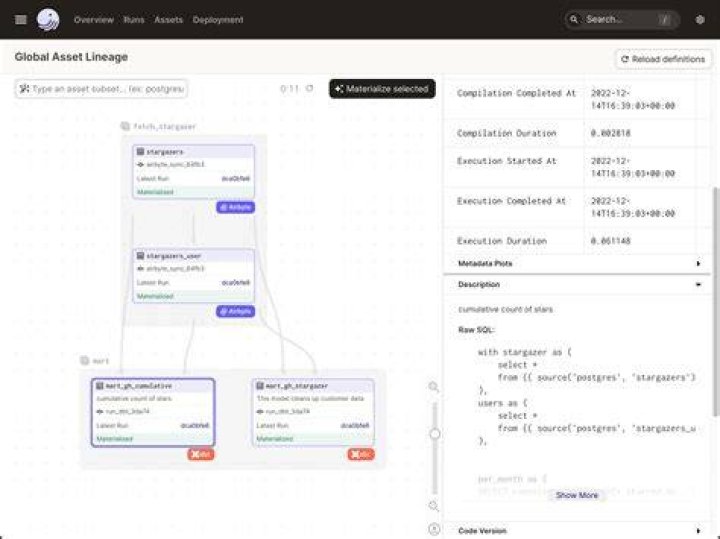Viewport: 720px width, 539px height.
Task: Click the op icon in mart_gh_cumulative node
Action: [x=100, y=411]
